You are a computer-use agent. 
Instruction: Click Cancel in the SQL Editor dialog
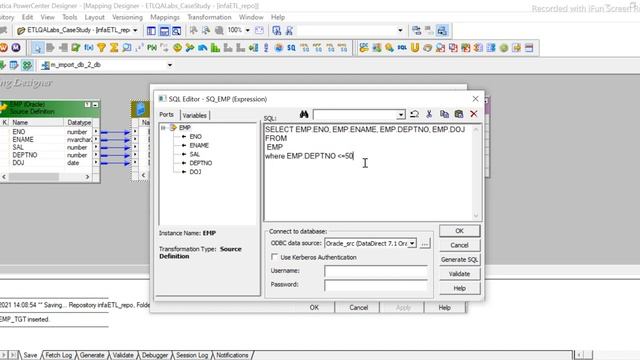tap(460, 245)
